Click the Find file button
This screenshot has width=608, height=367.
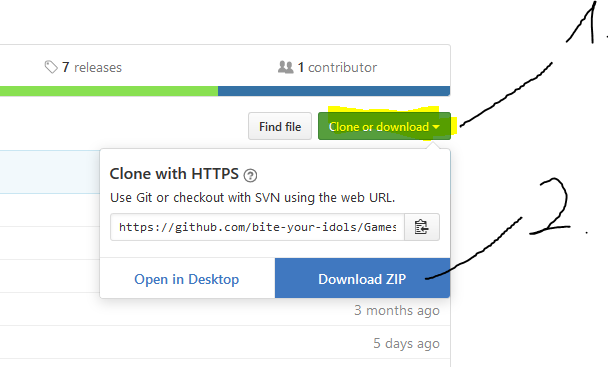280,126
